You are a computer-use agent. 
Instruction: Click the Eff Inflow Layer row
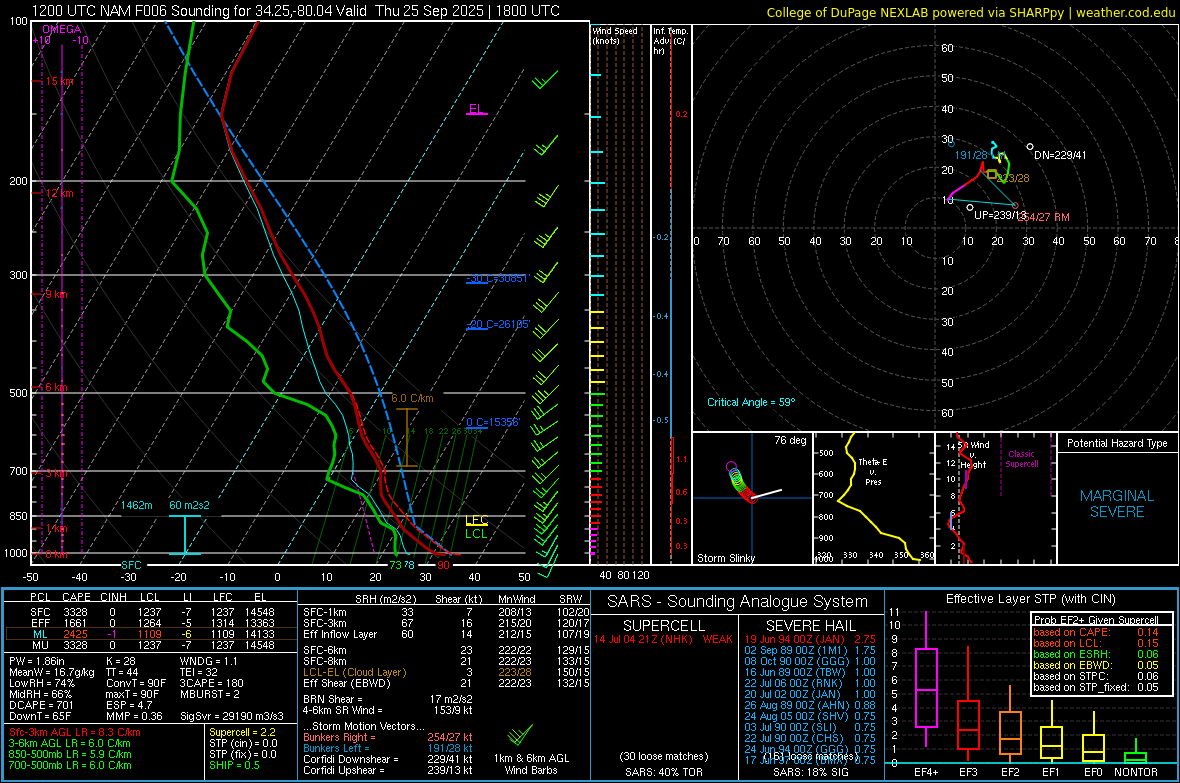pos(446,634)
